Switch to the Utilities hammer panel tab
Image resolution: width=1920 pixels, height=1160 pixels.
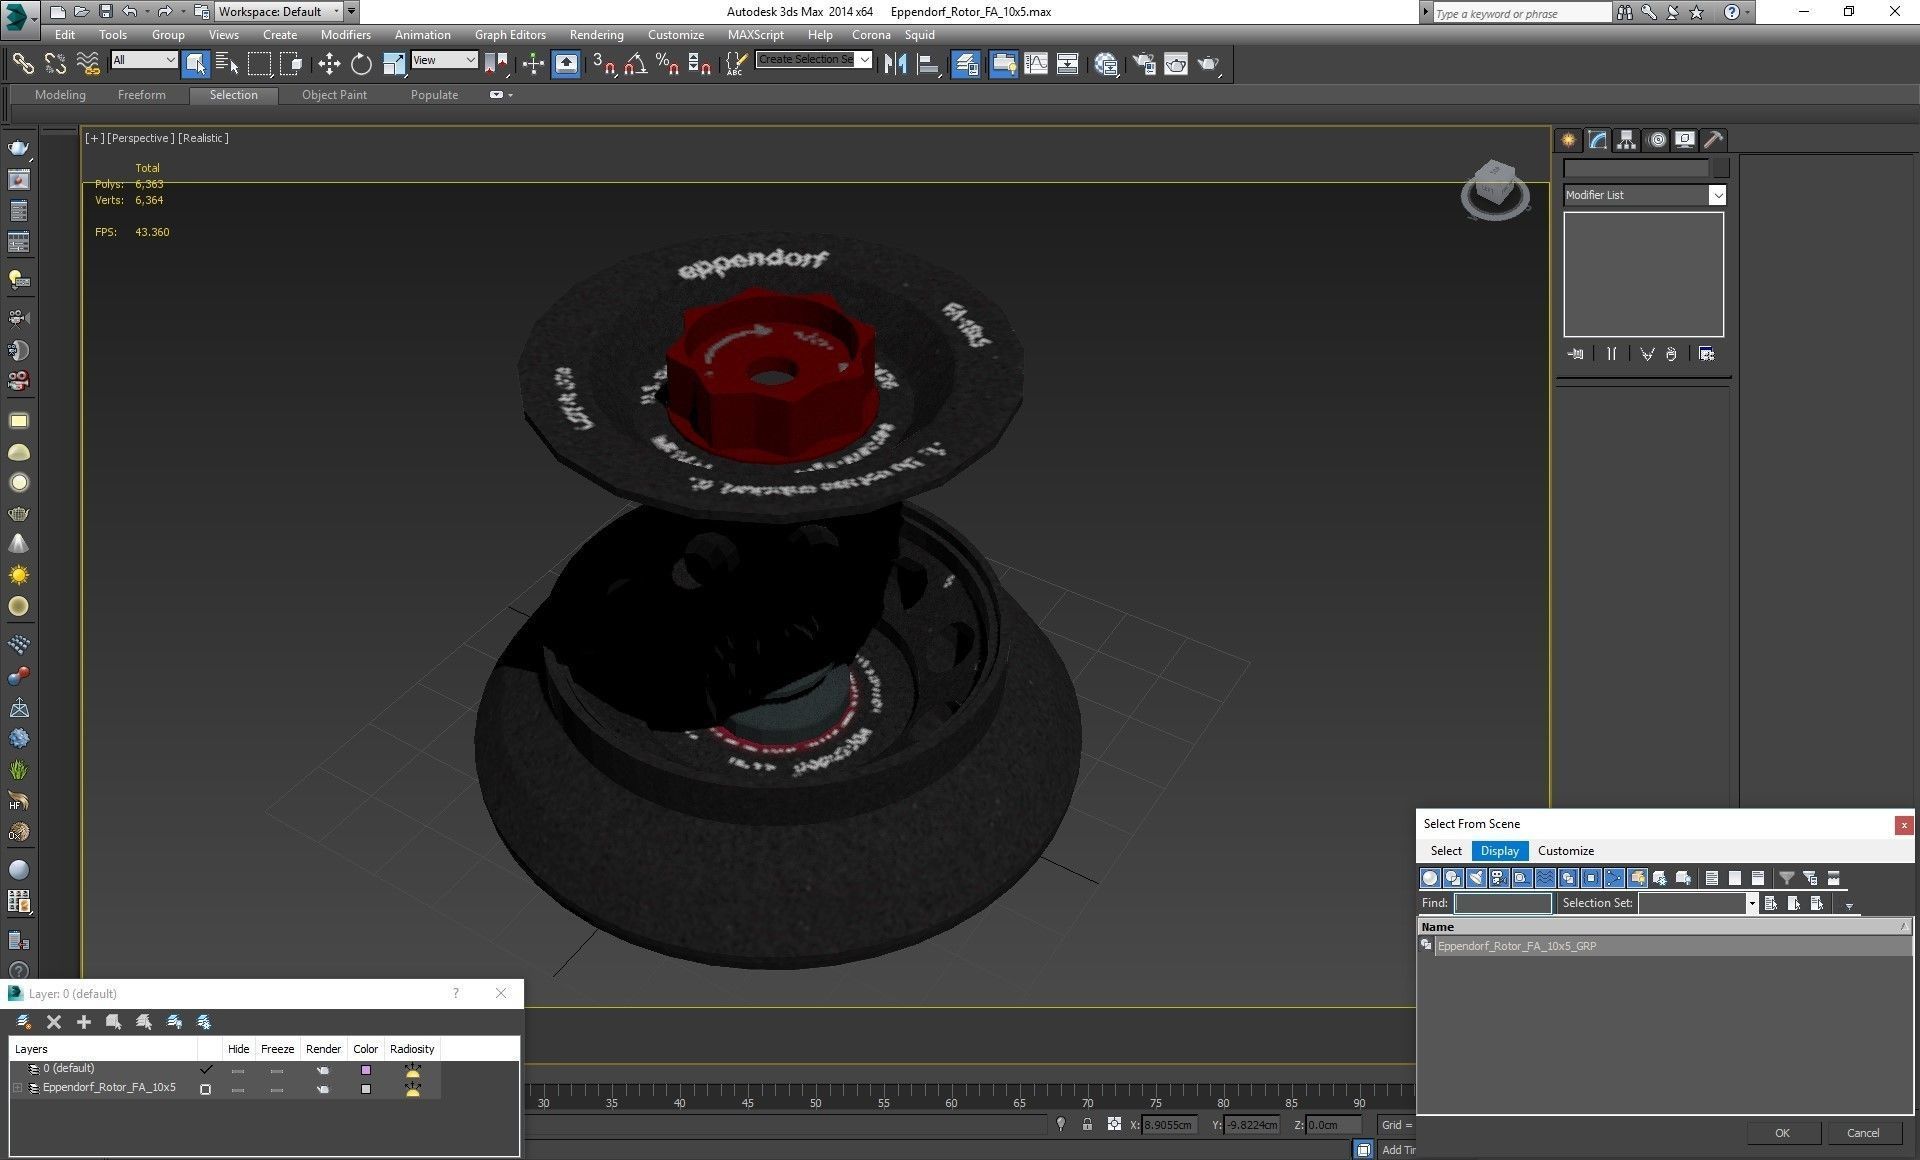(x=1714, y=140)
